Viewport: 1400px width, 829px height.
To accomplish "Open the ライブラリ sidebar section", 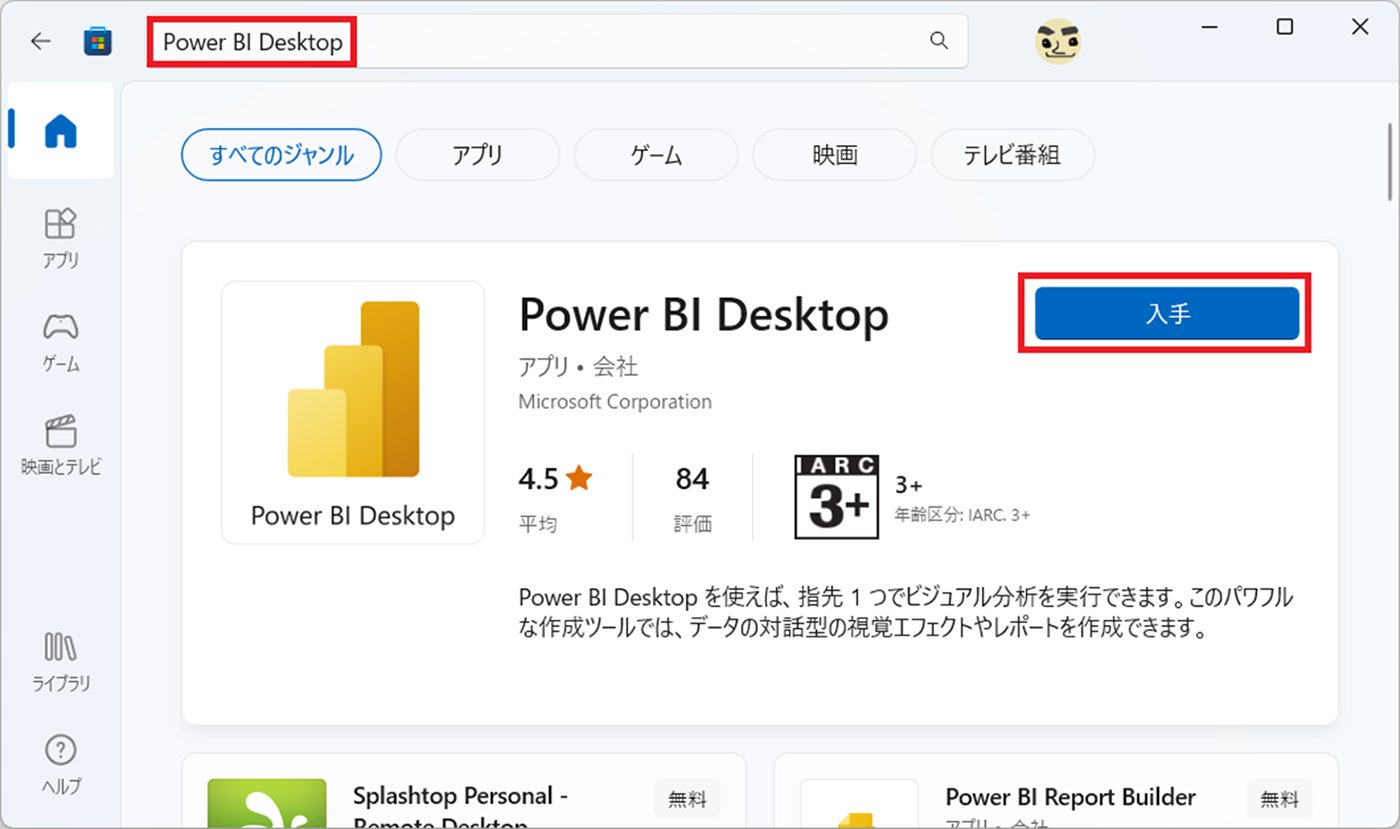I will pos(61,662).
